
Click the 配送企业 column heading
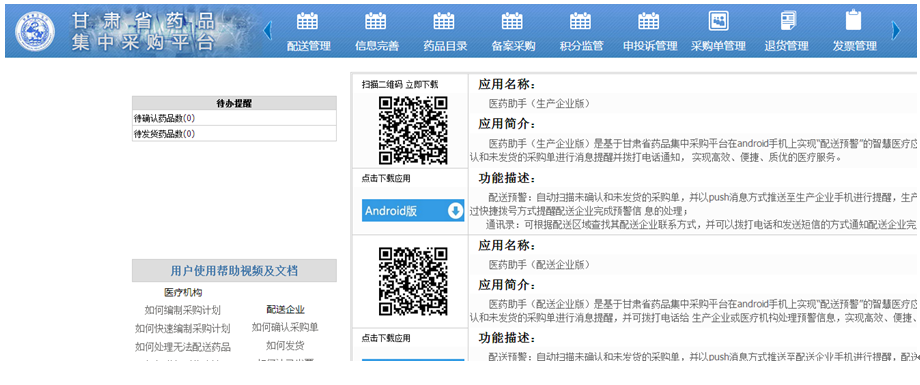coord(286,309)
